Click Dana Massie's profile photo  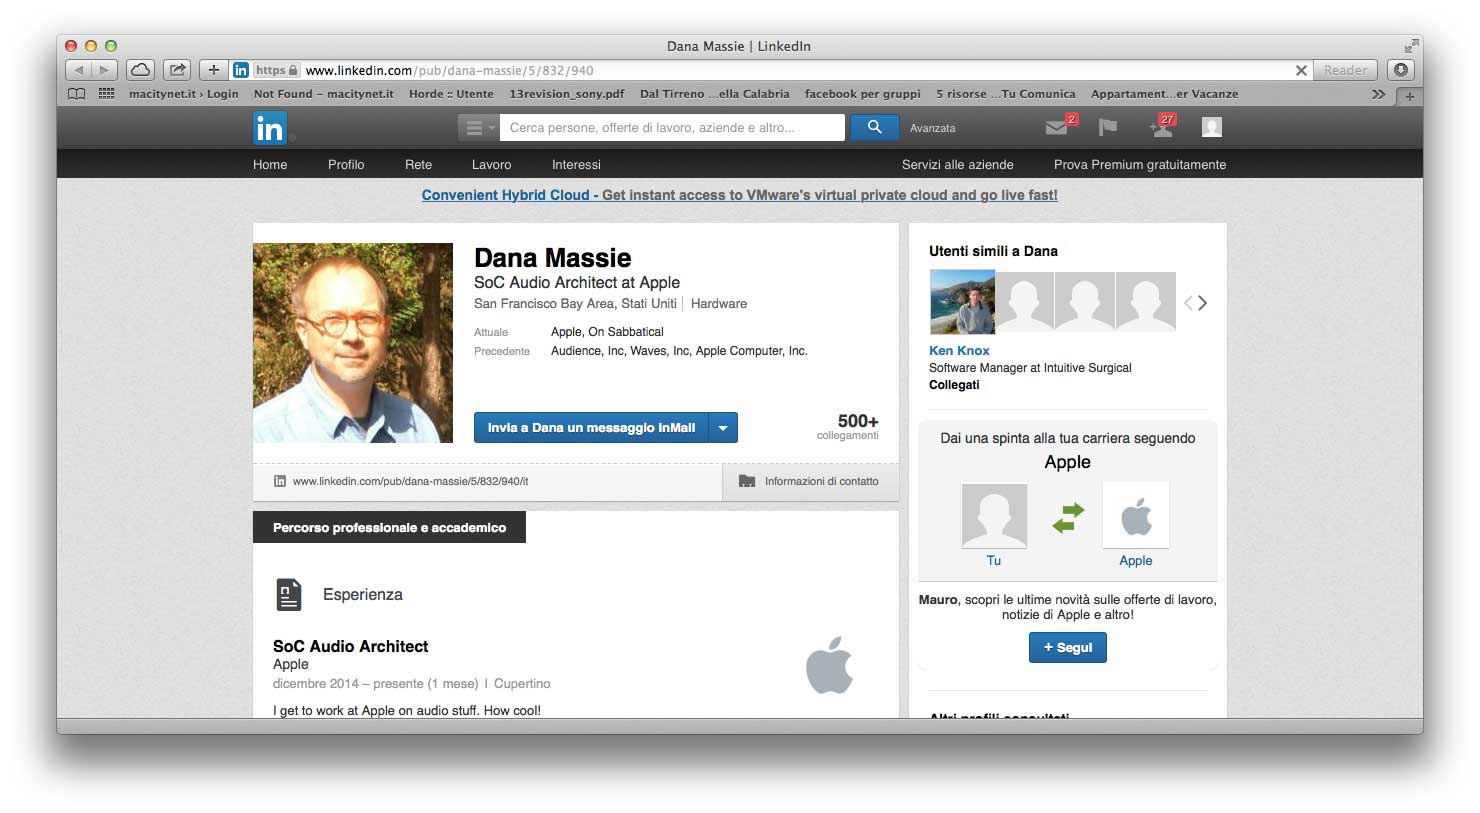pos(353,343)
